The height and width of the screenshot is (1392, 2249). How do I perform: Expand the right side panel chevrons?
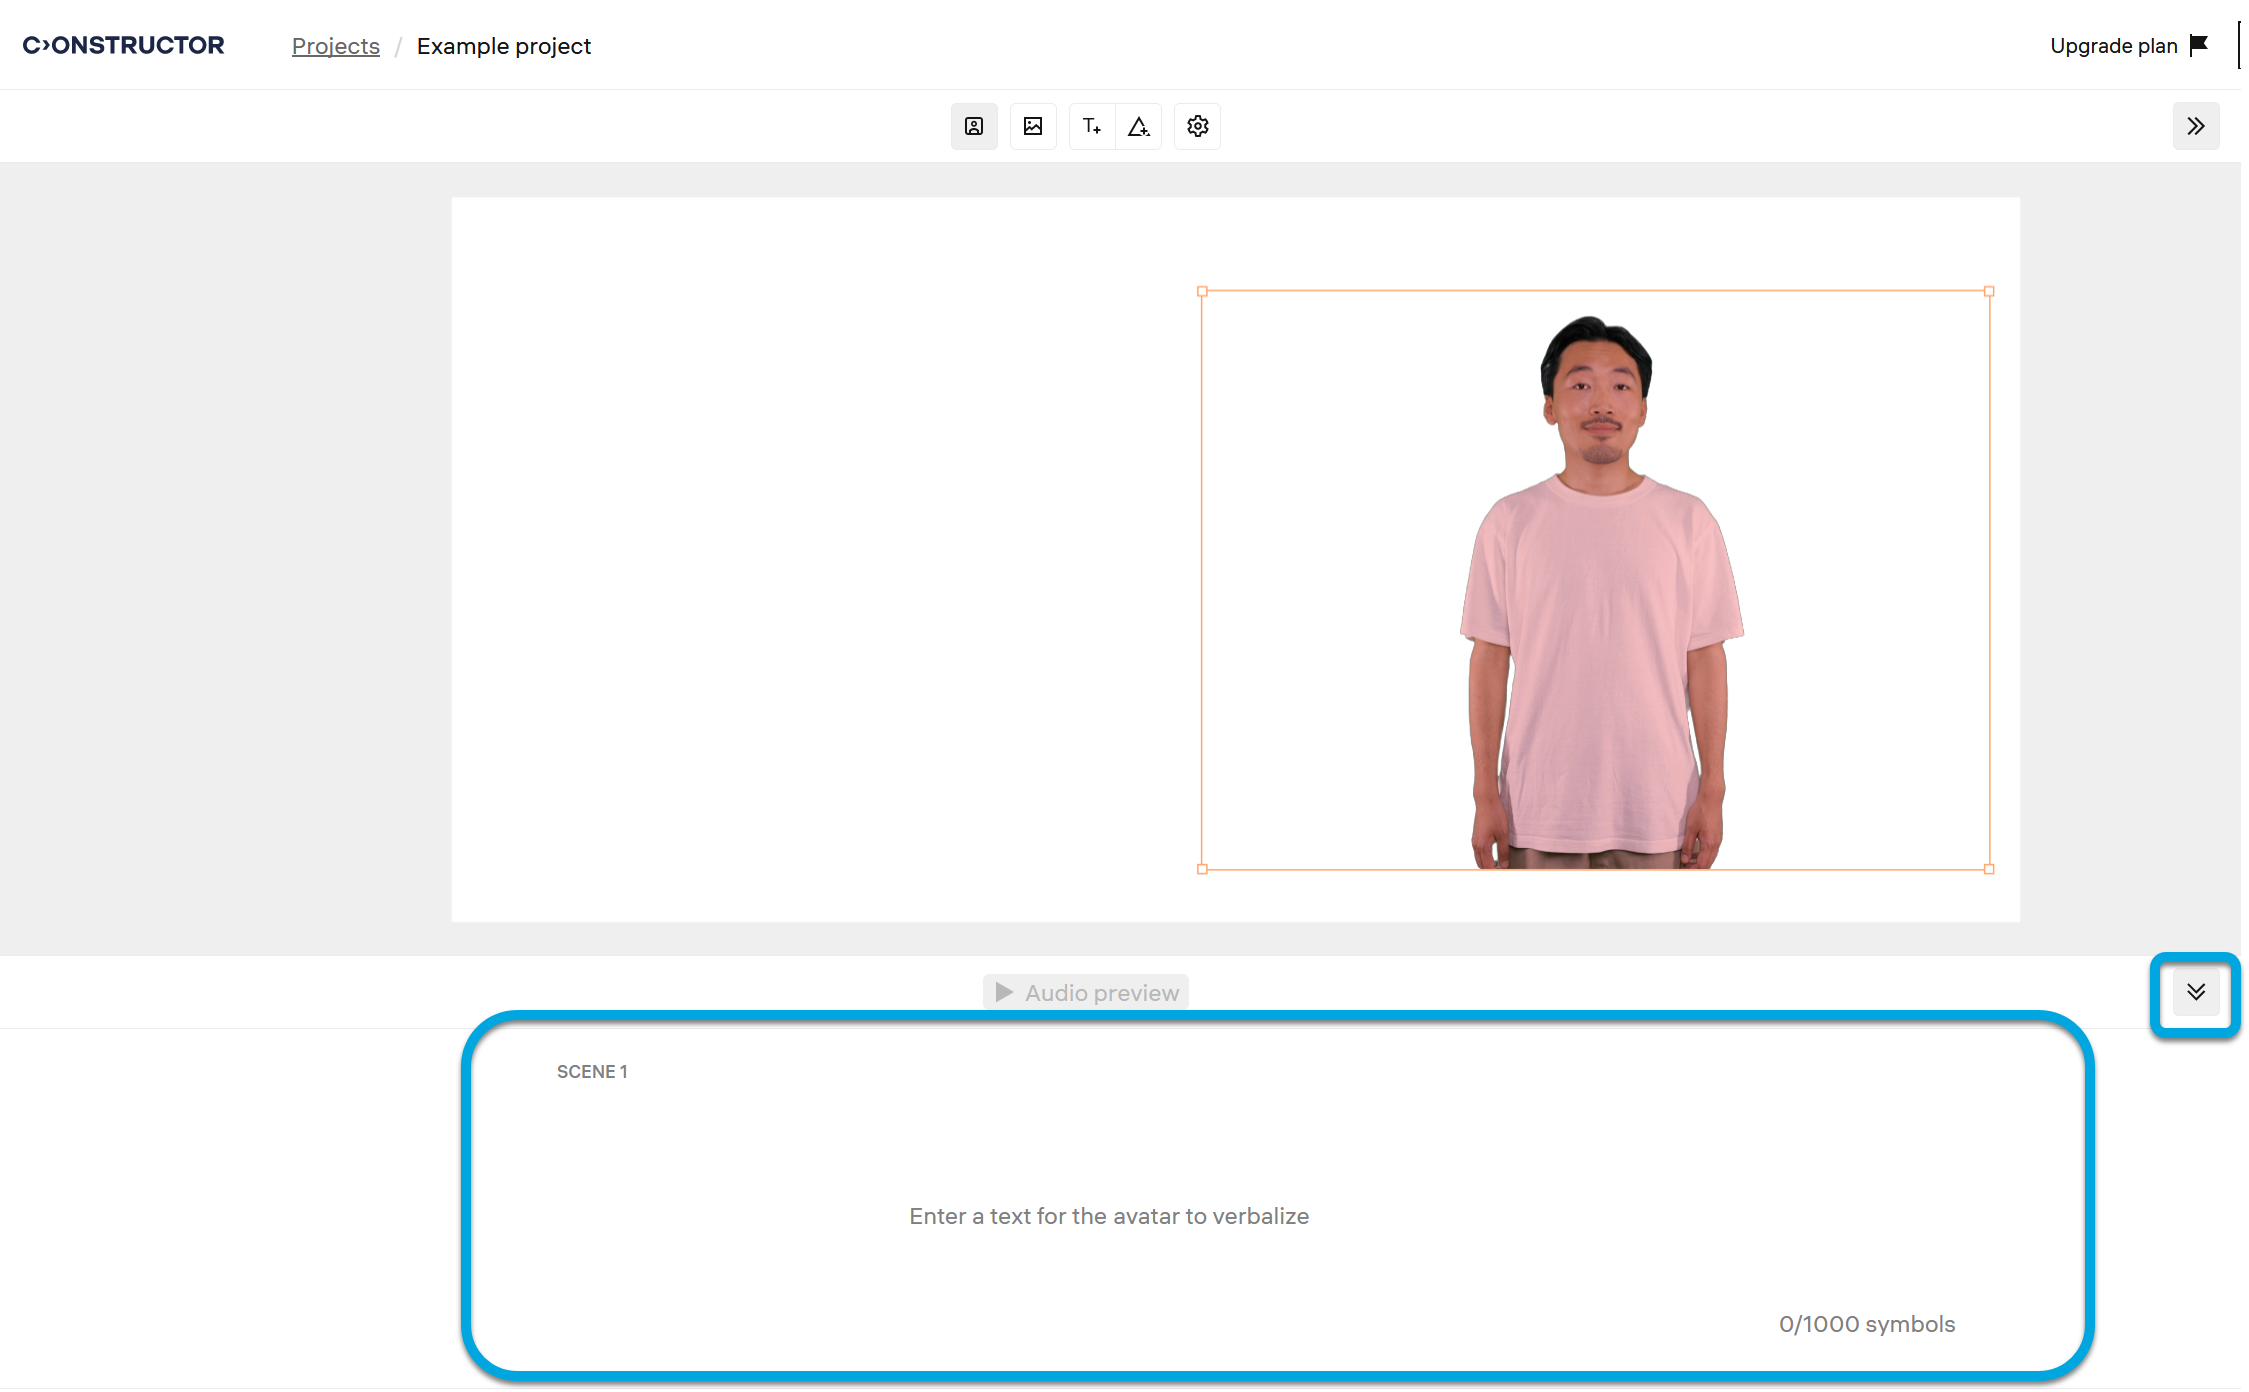(2195, 126)
